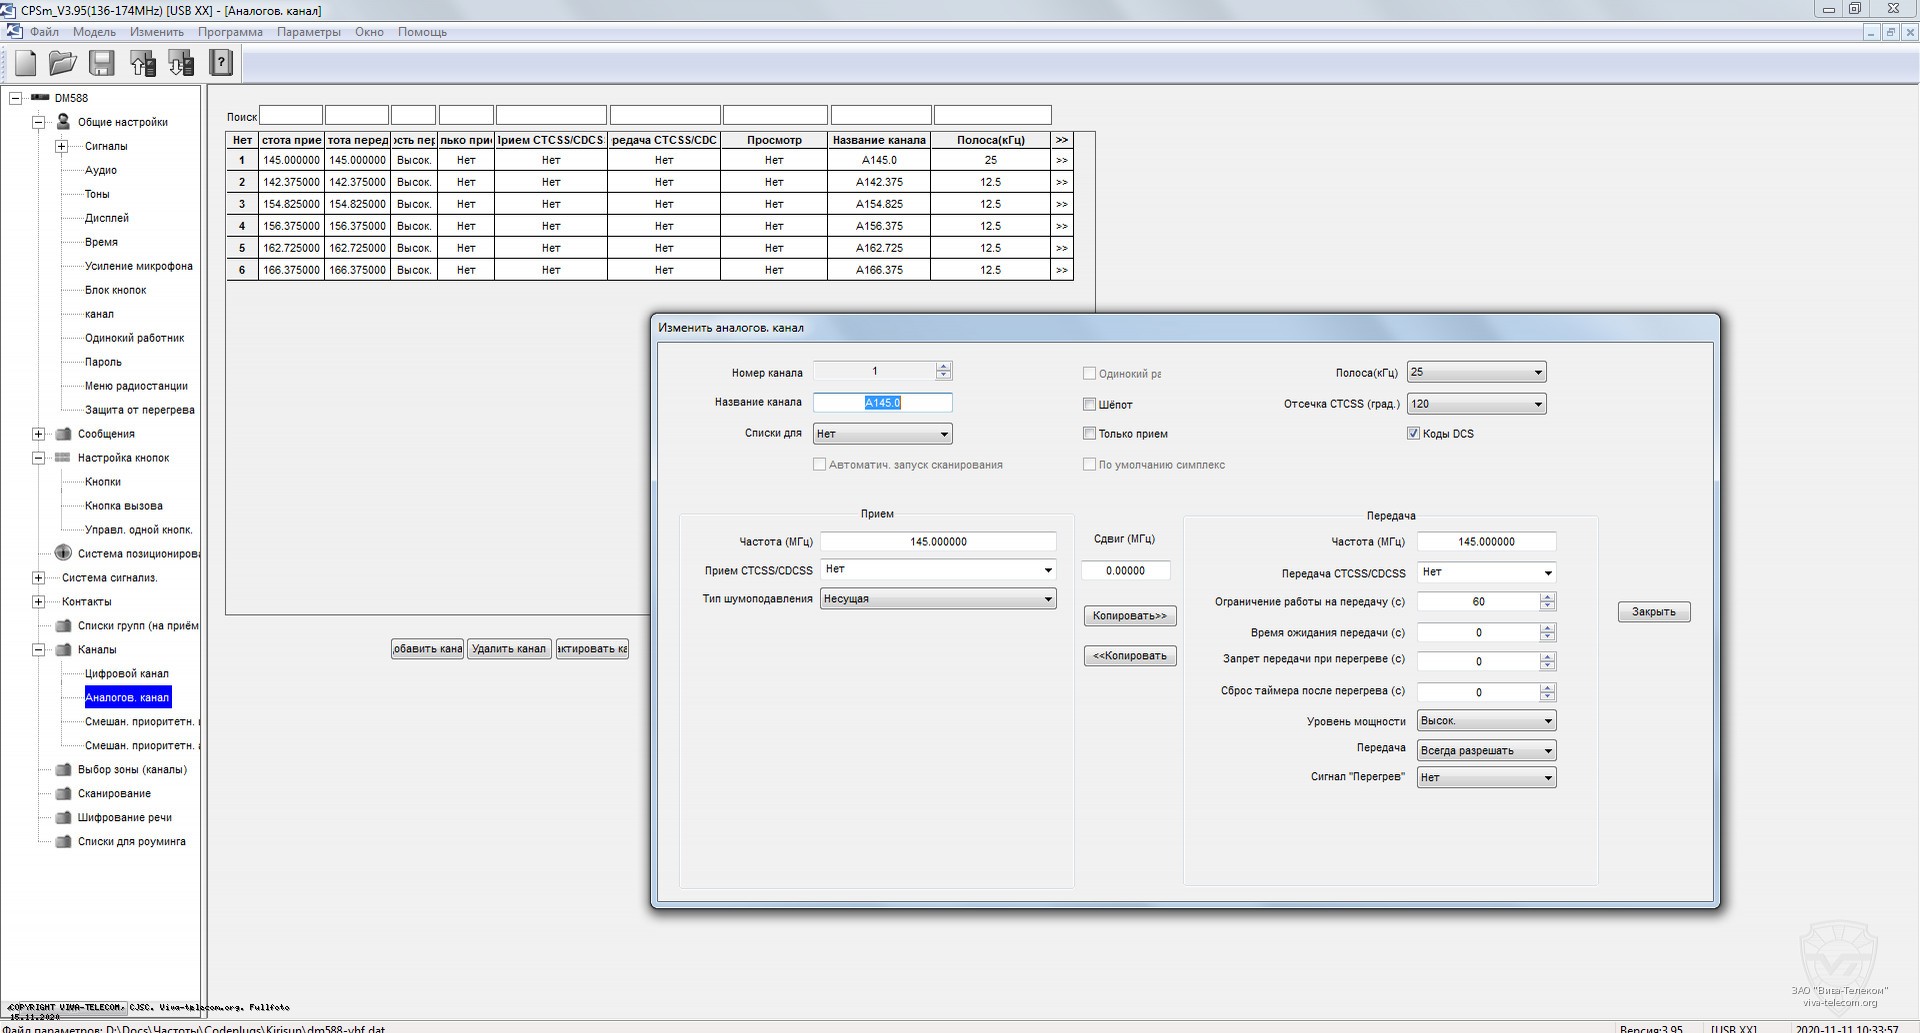Expand the Сообщения tree node
The width and height of the screenshot is (1920, 1033).
(38, 434)
